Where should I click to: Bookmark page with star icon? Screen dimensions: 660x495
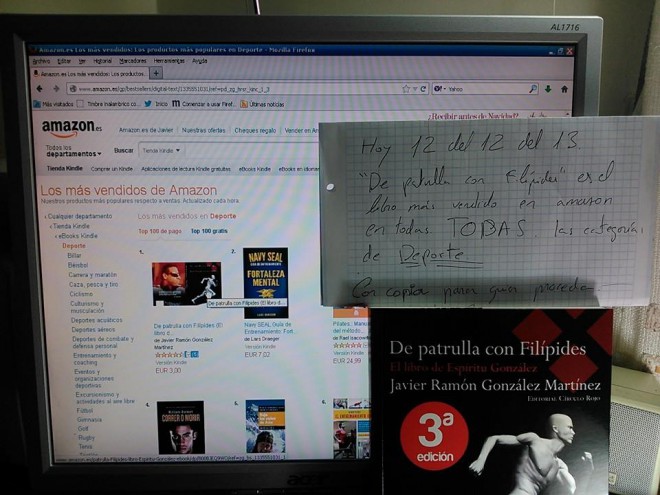406,89
